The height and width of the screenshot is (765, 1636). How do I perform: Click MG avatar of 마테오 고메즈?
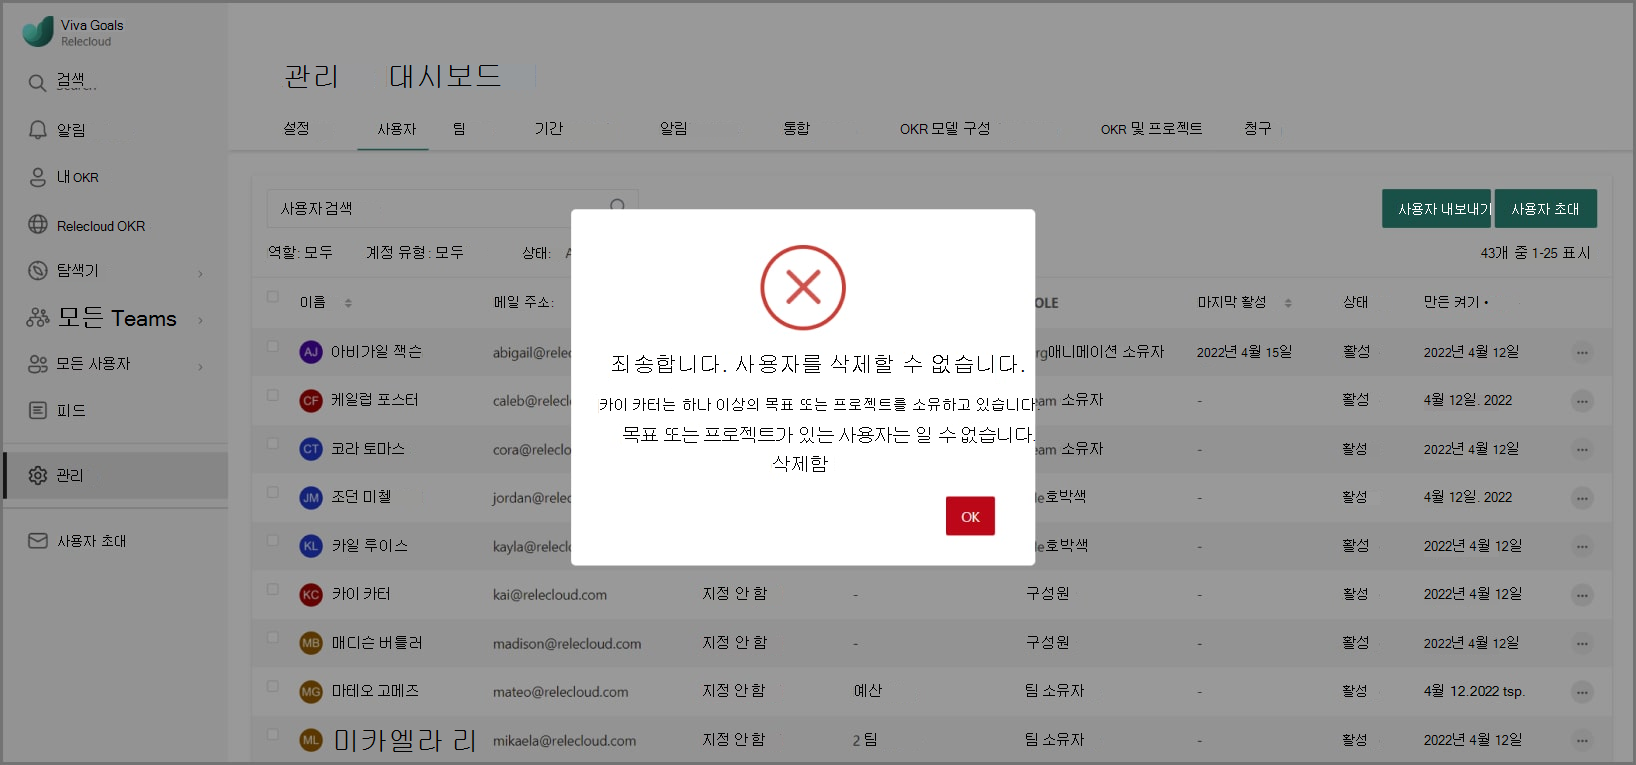(x=311, y=692)
